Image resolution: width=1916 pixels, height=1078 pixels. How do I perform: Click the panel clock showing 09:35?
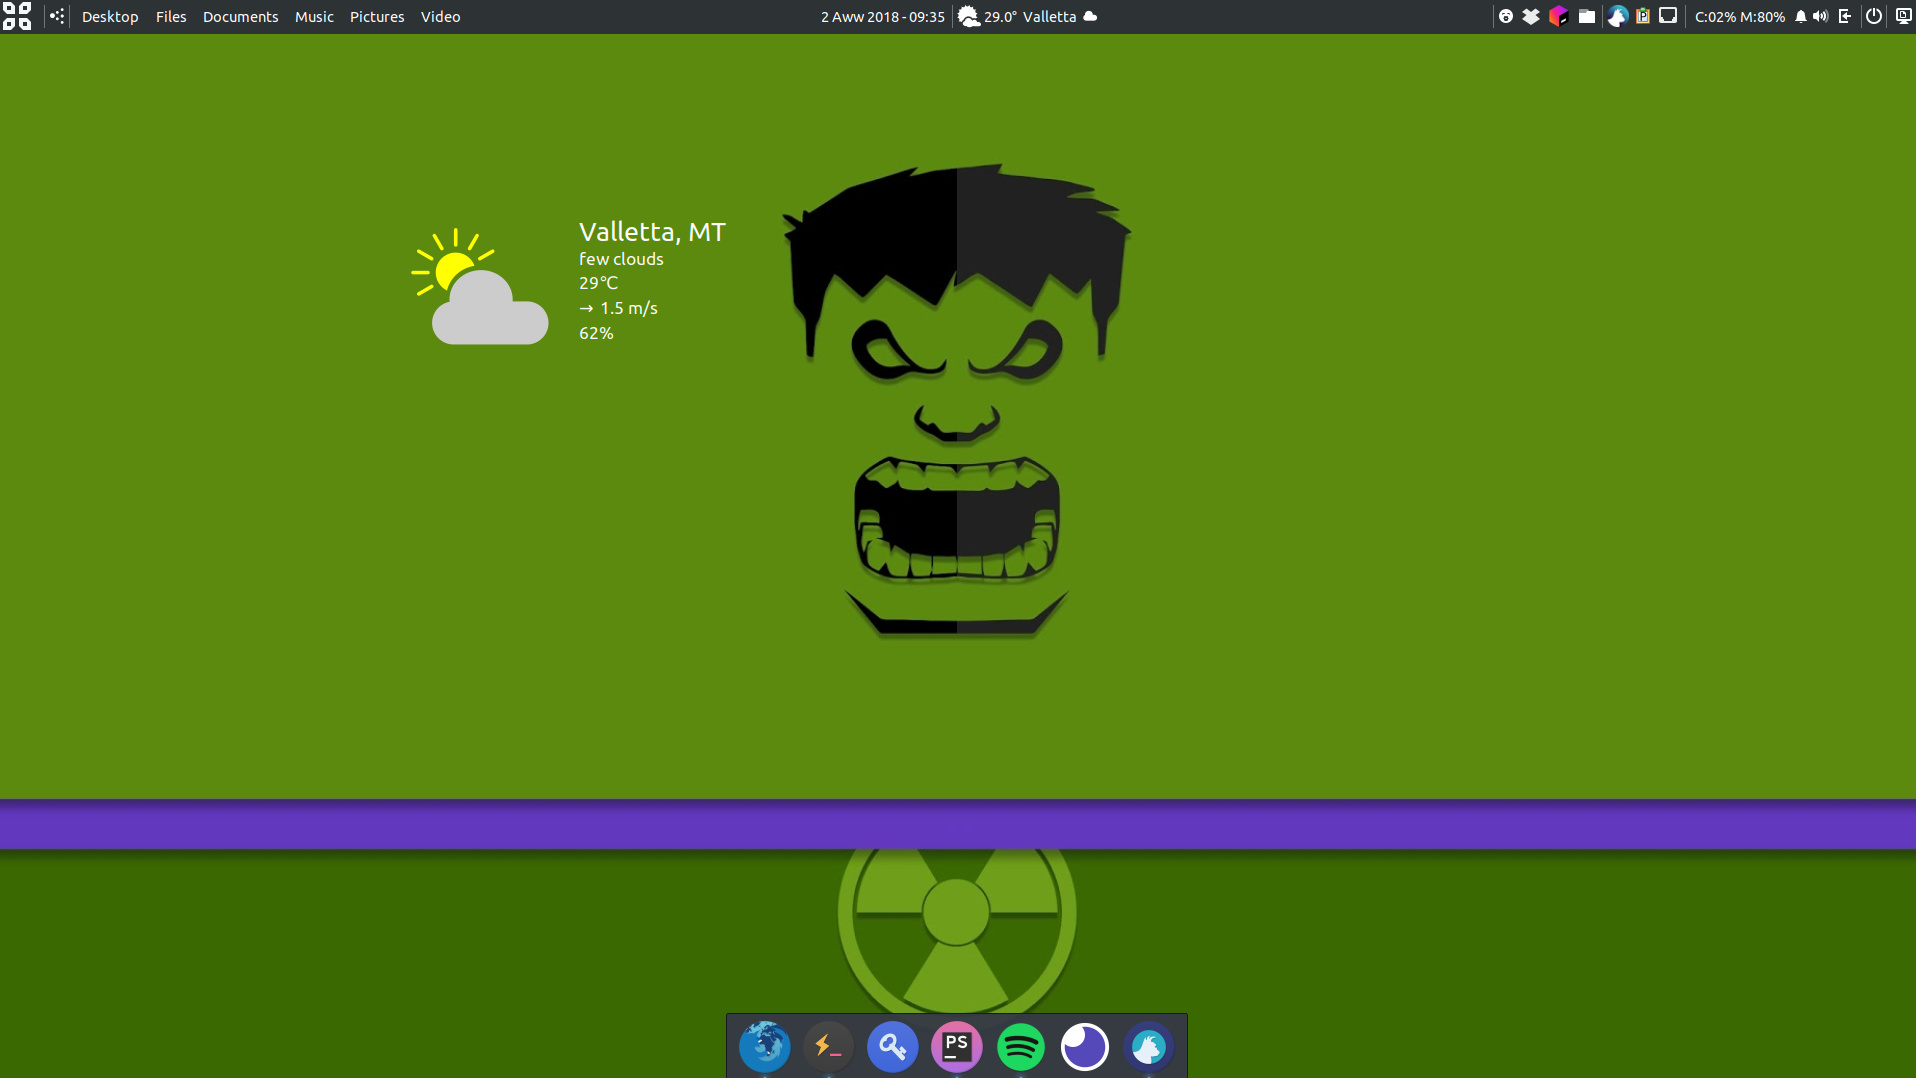tap(882, 17)
